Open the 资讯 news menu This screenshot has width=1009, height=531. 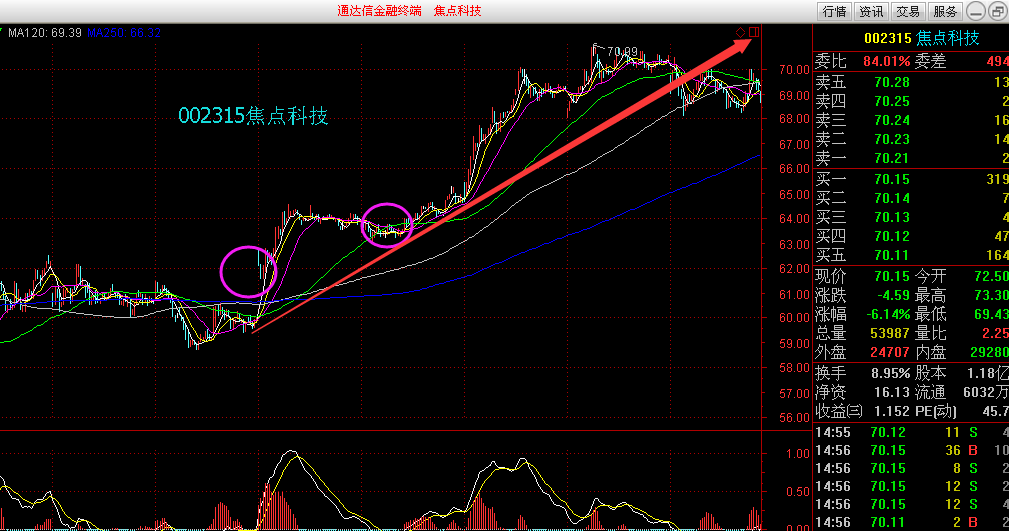871,12
